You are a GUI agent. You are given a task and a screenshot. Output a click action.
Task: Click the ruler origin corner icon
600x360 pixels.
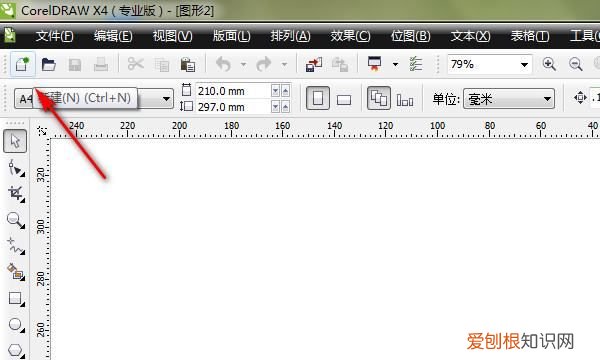tap(42, 131)
